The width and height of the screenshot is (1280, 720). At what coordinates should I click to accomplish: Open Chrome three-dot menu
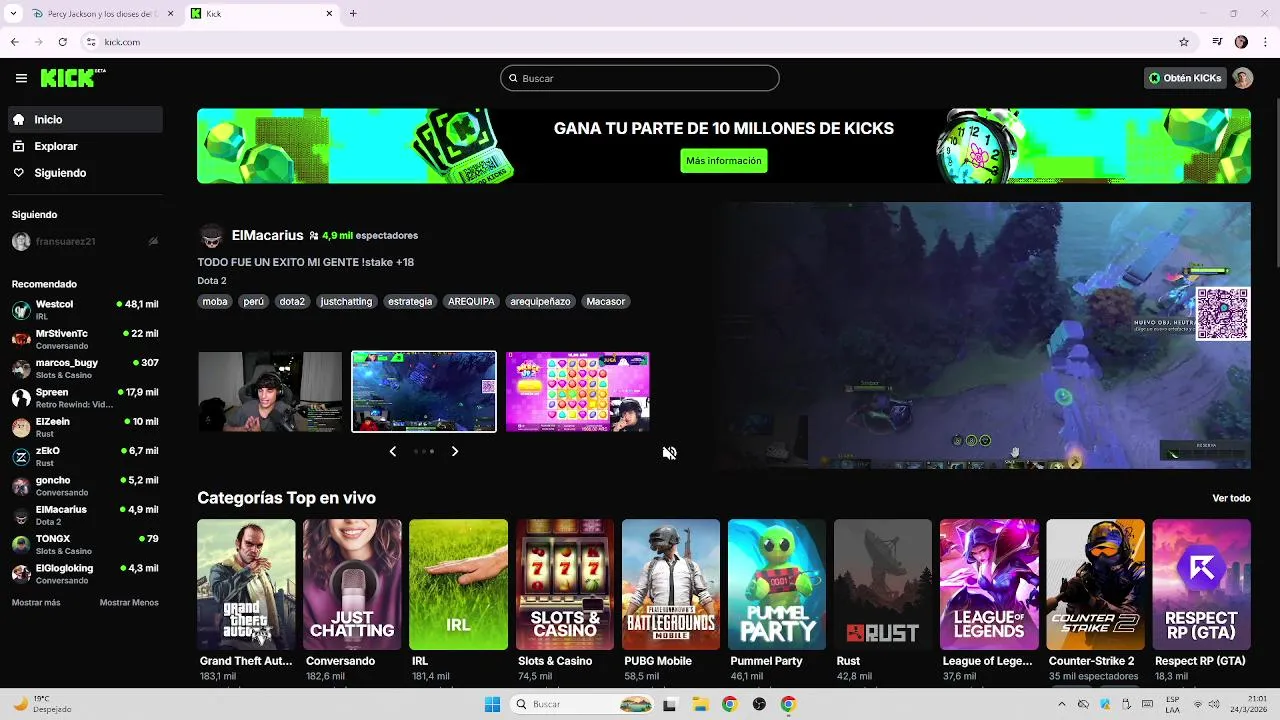[x=1264, y=42]
